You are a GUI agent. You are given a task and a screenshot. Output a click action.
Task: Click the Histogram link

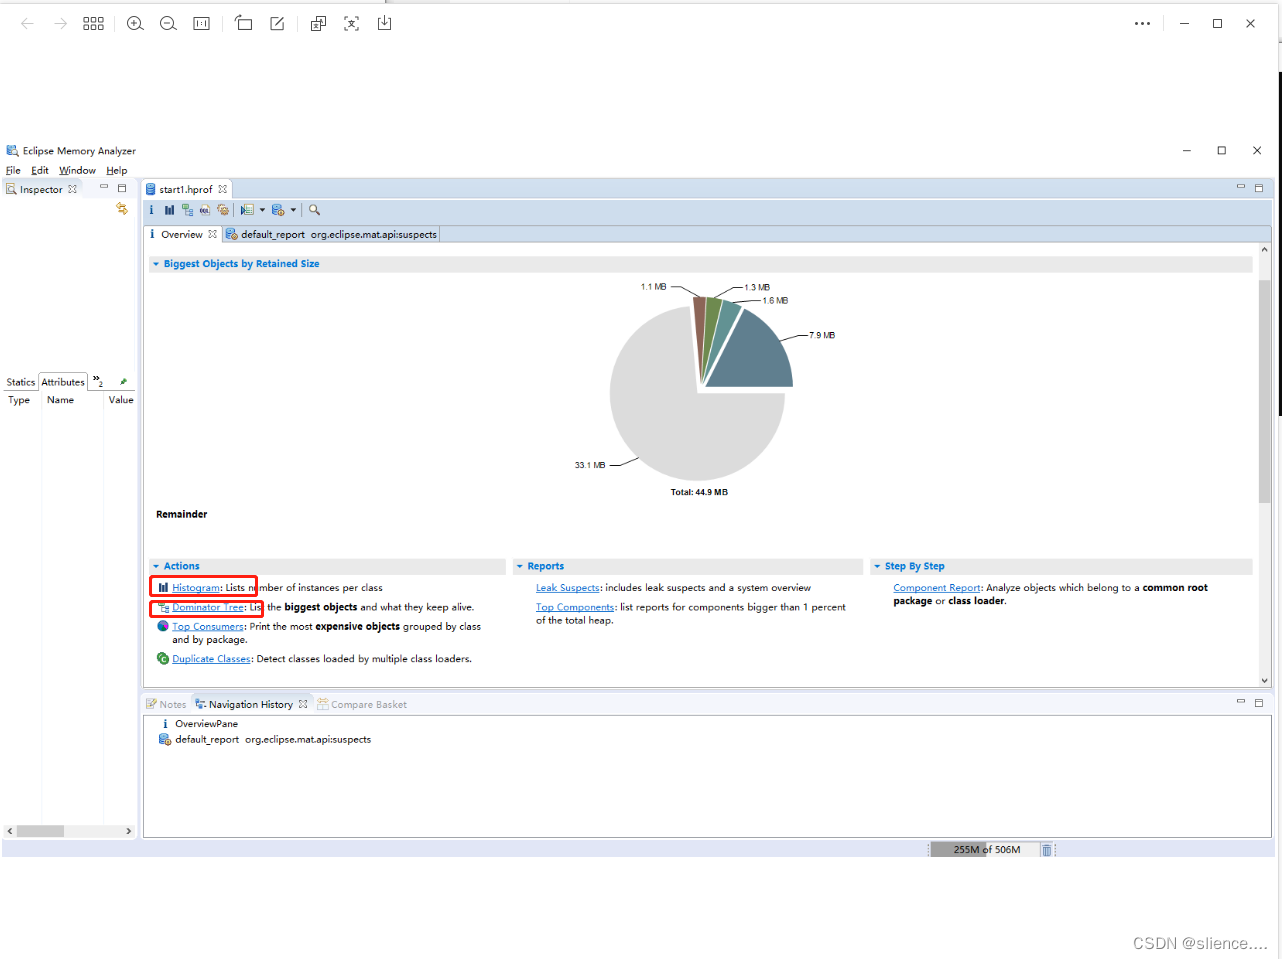coord(196,588)
